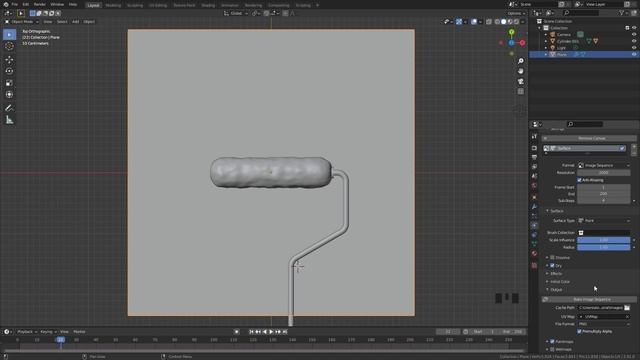The image size is (640, 360).
Task: Click the Remove Canvas button
Action: pyautogui.click(x=589, y=138)
